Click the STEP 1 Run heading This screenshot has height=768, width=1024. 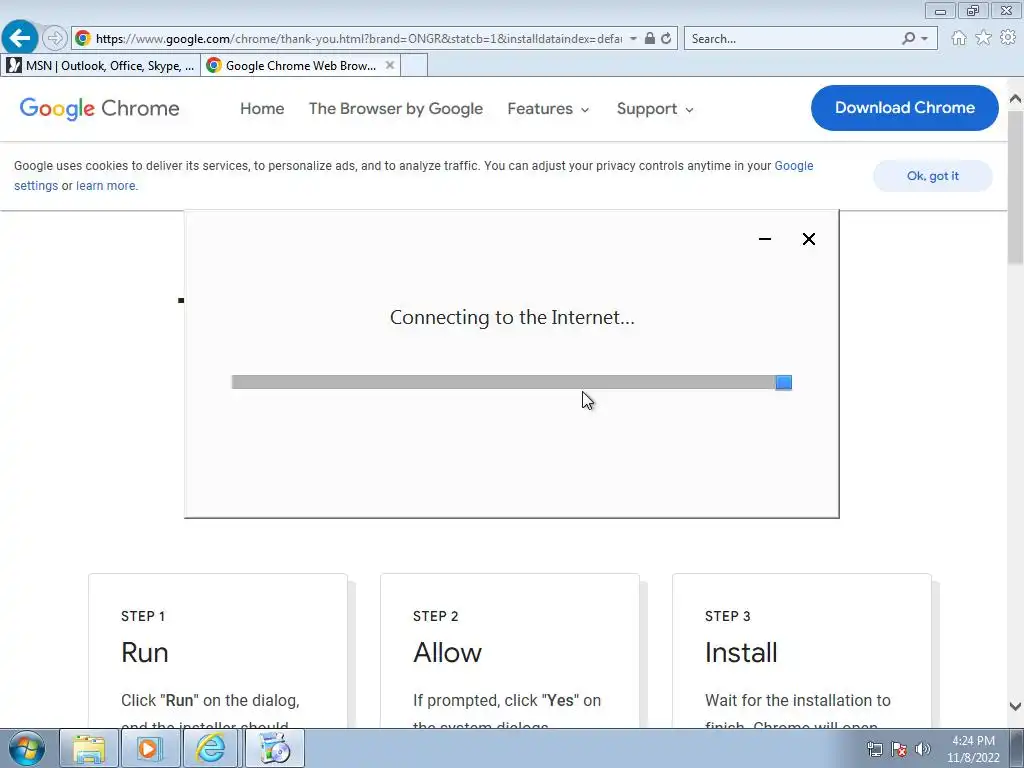pyautogui.click(x=144, y=652)
